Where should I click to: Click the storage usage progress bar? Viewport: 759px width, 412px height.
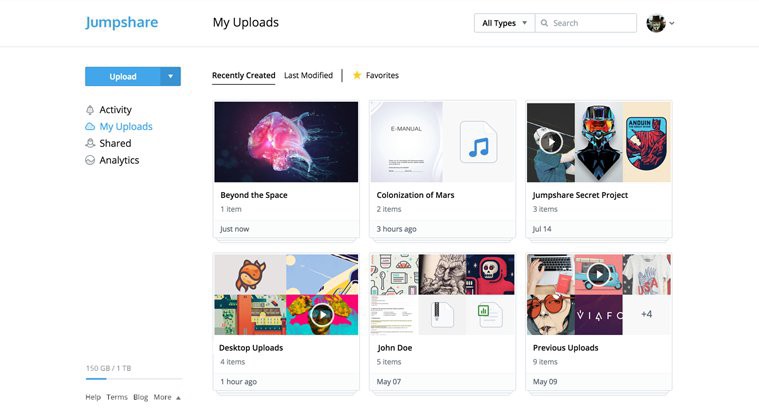coord(133,379)
